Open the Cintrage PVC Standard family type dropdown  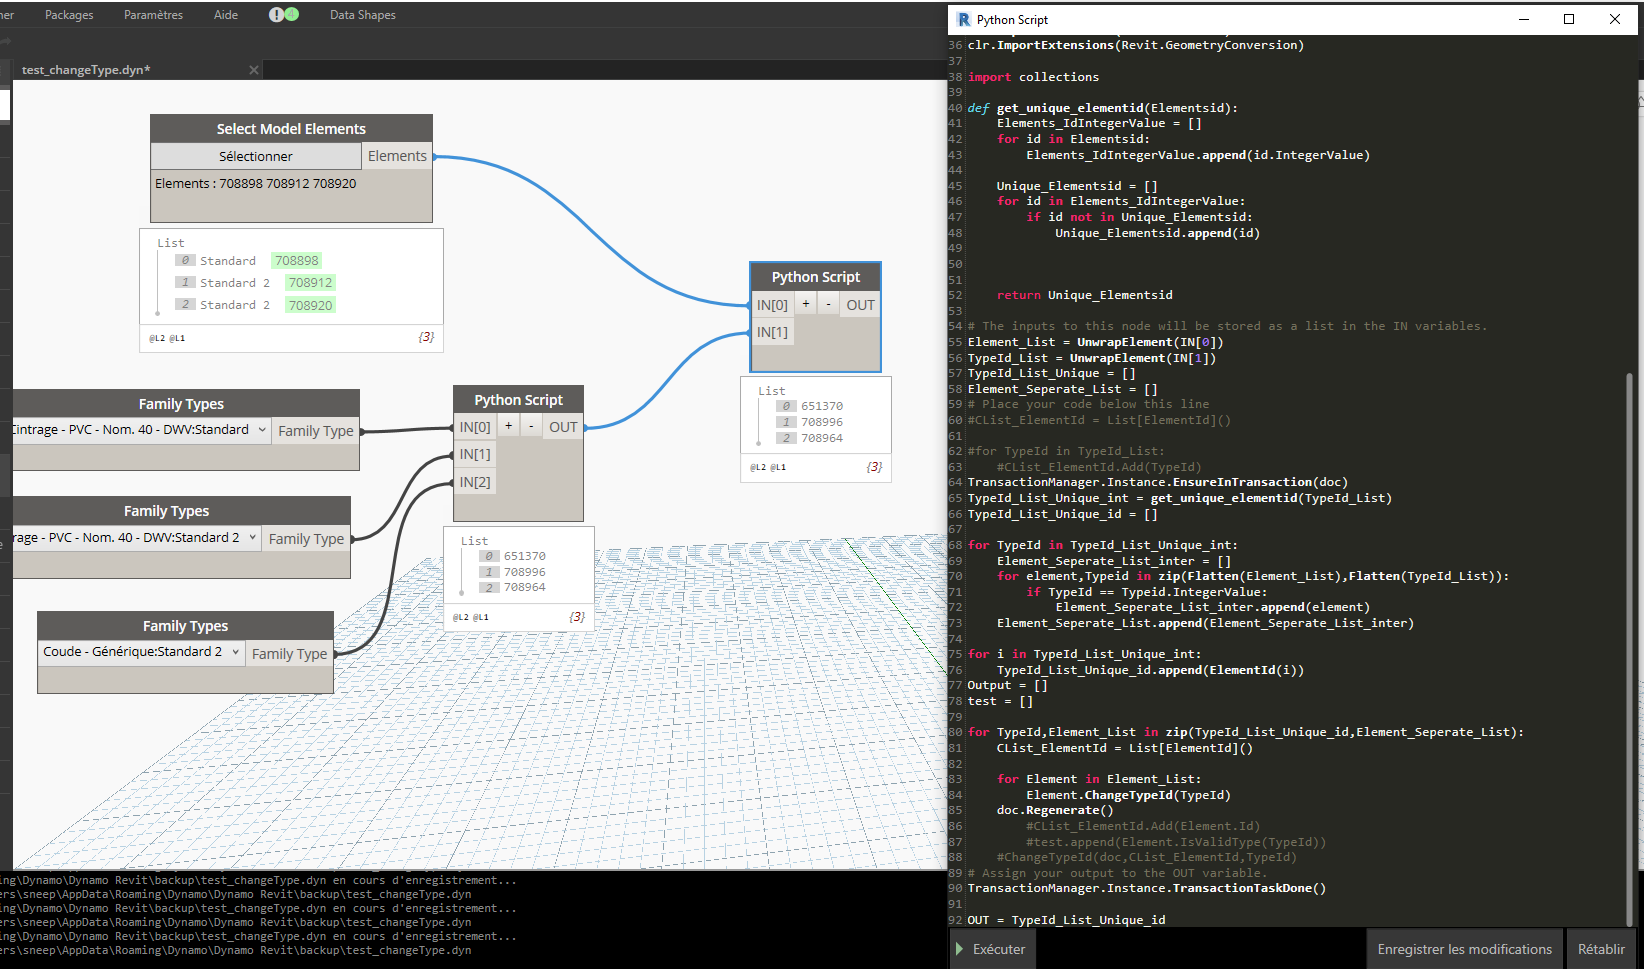coord(262,430)
